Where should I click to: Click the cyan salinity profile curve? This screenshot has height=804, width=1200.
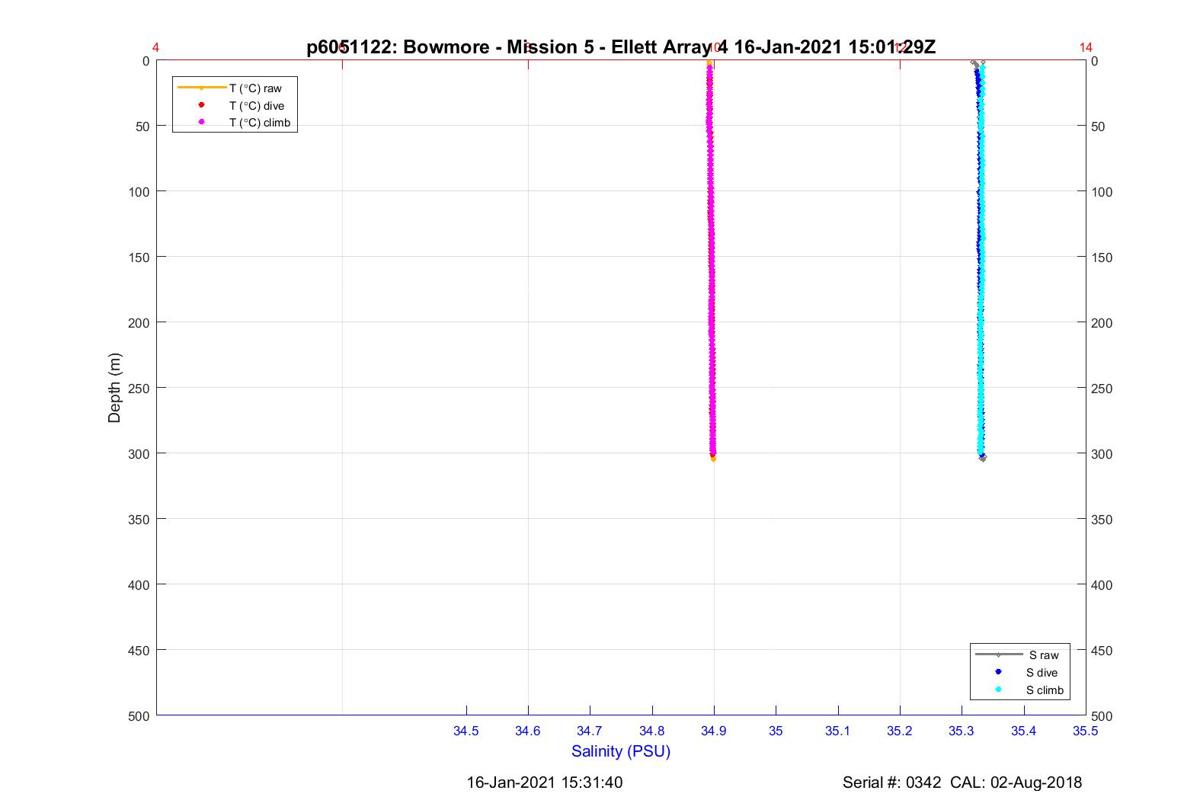[x=981, y=260]
